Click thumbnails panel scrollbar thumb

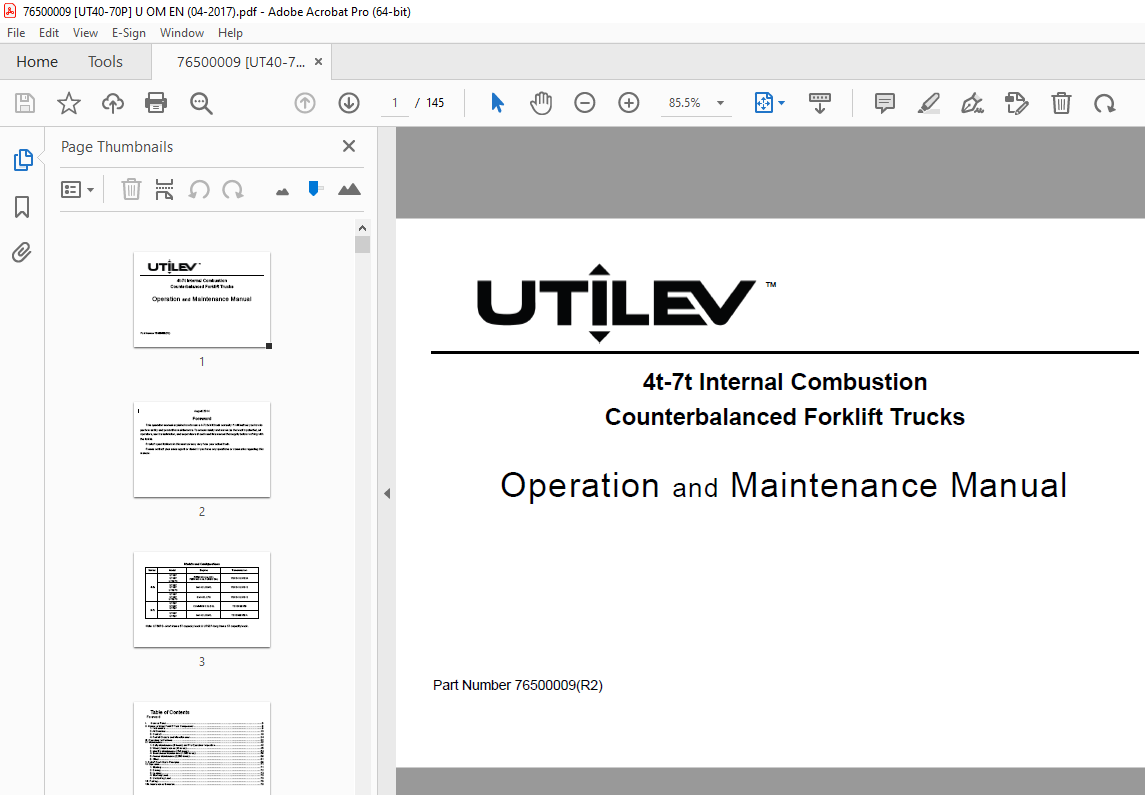[x=362, y=244]
